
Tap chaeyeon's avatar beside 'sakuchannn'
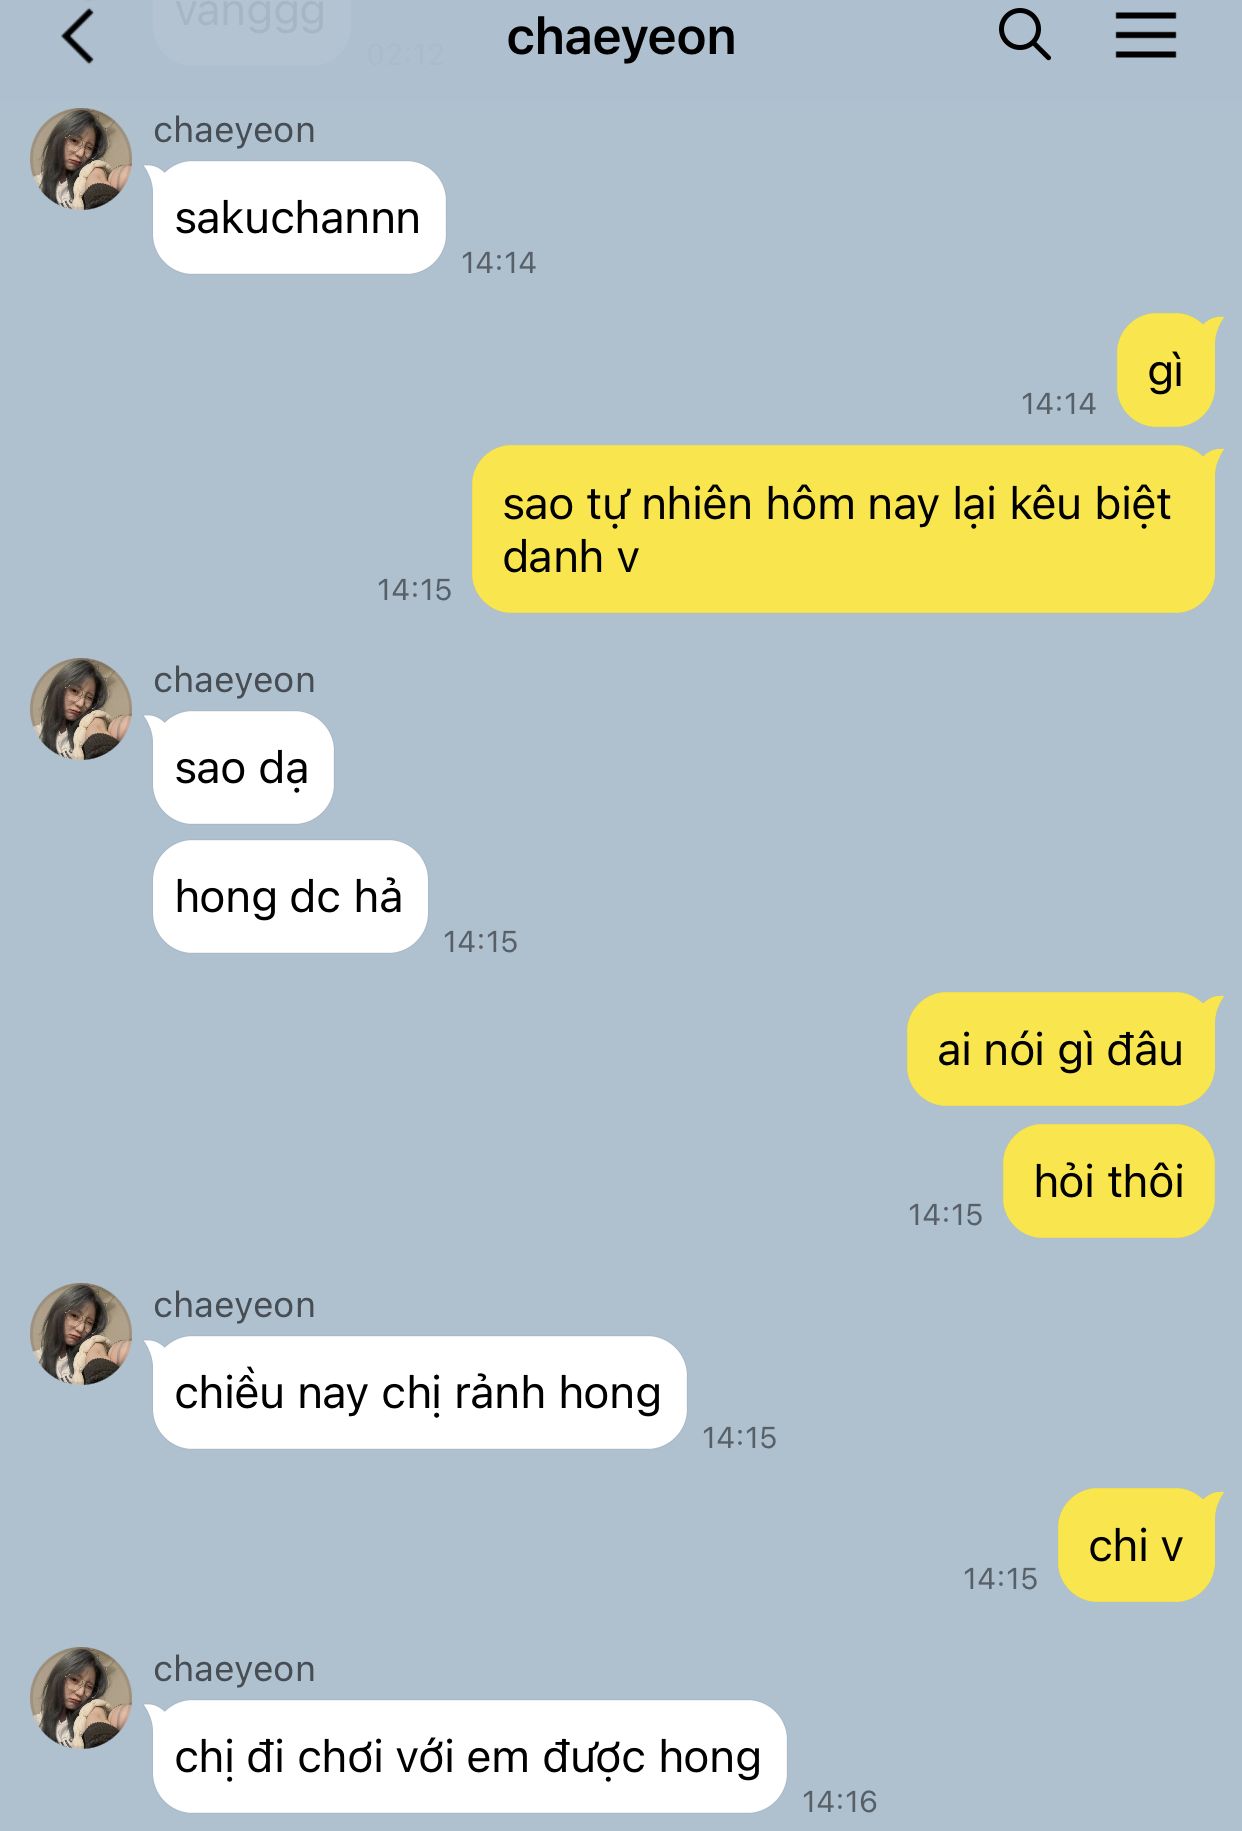coord(81,159)
